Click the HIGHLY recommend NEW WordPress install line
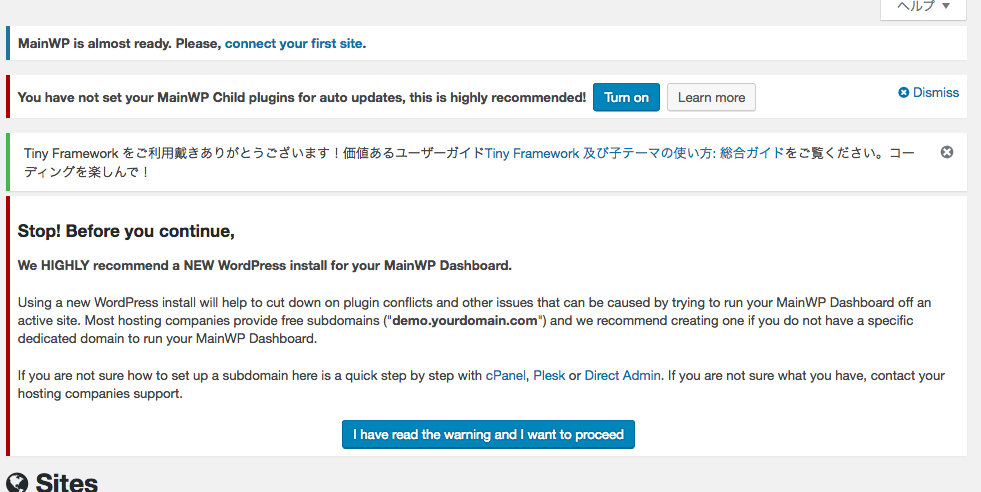981x492 pixels. point(265,265)
